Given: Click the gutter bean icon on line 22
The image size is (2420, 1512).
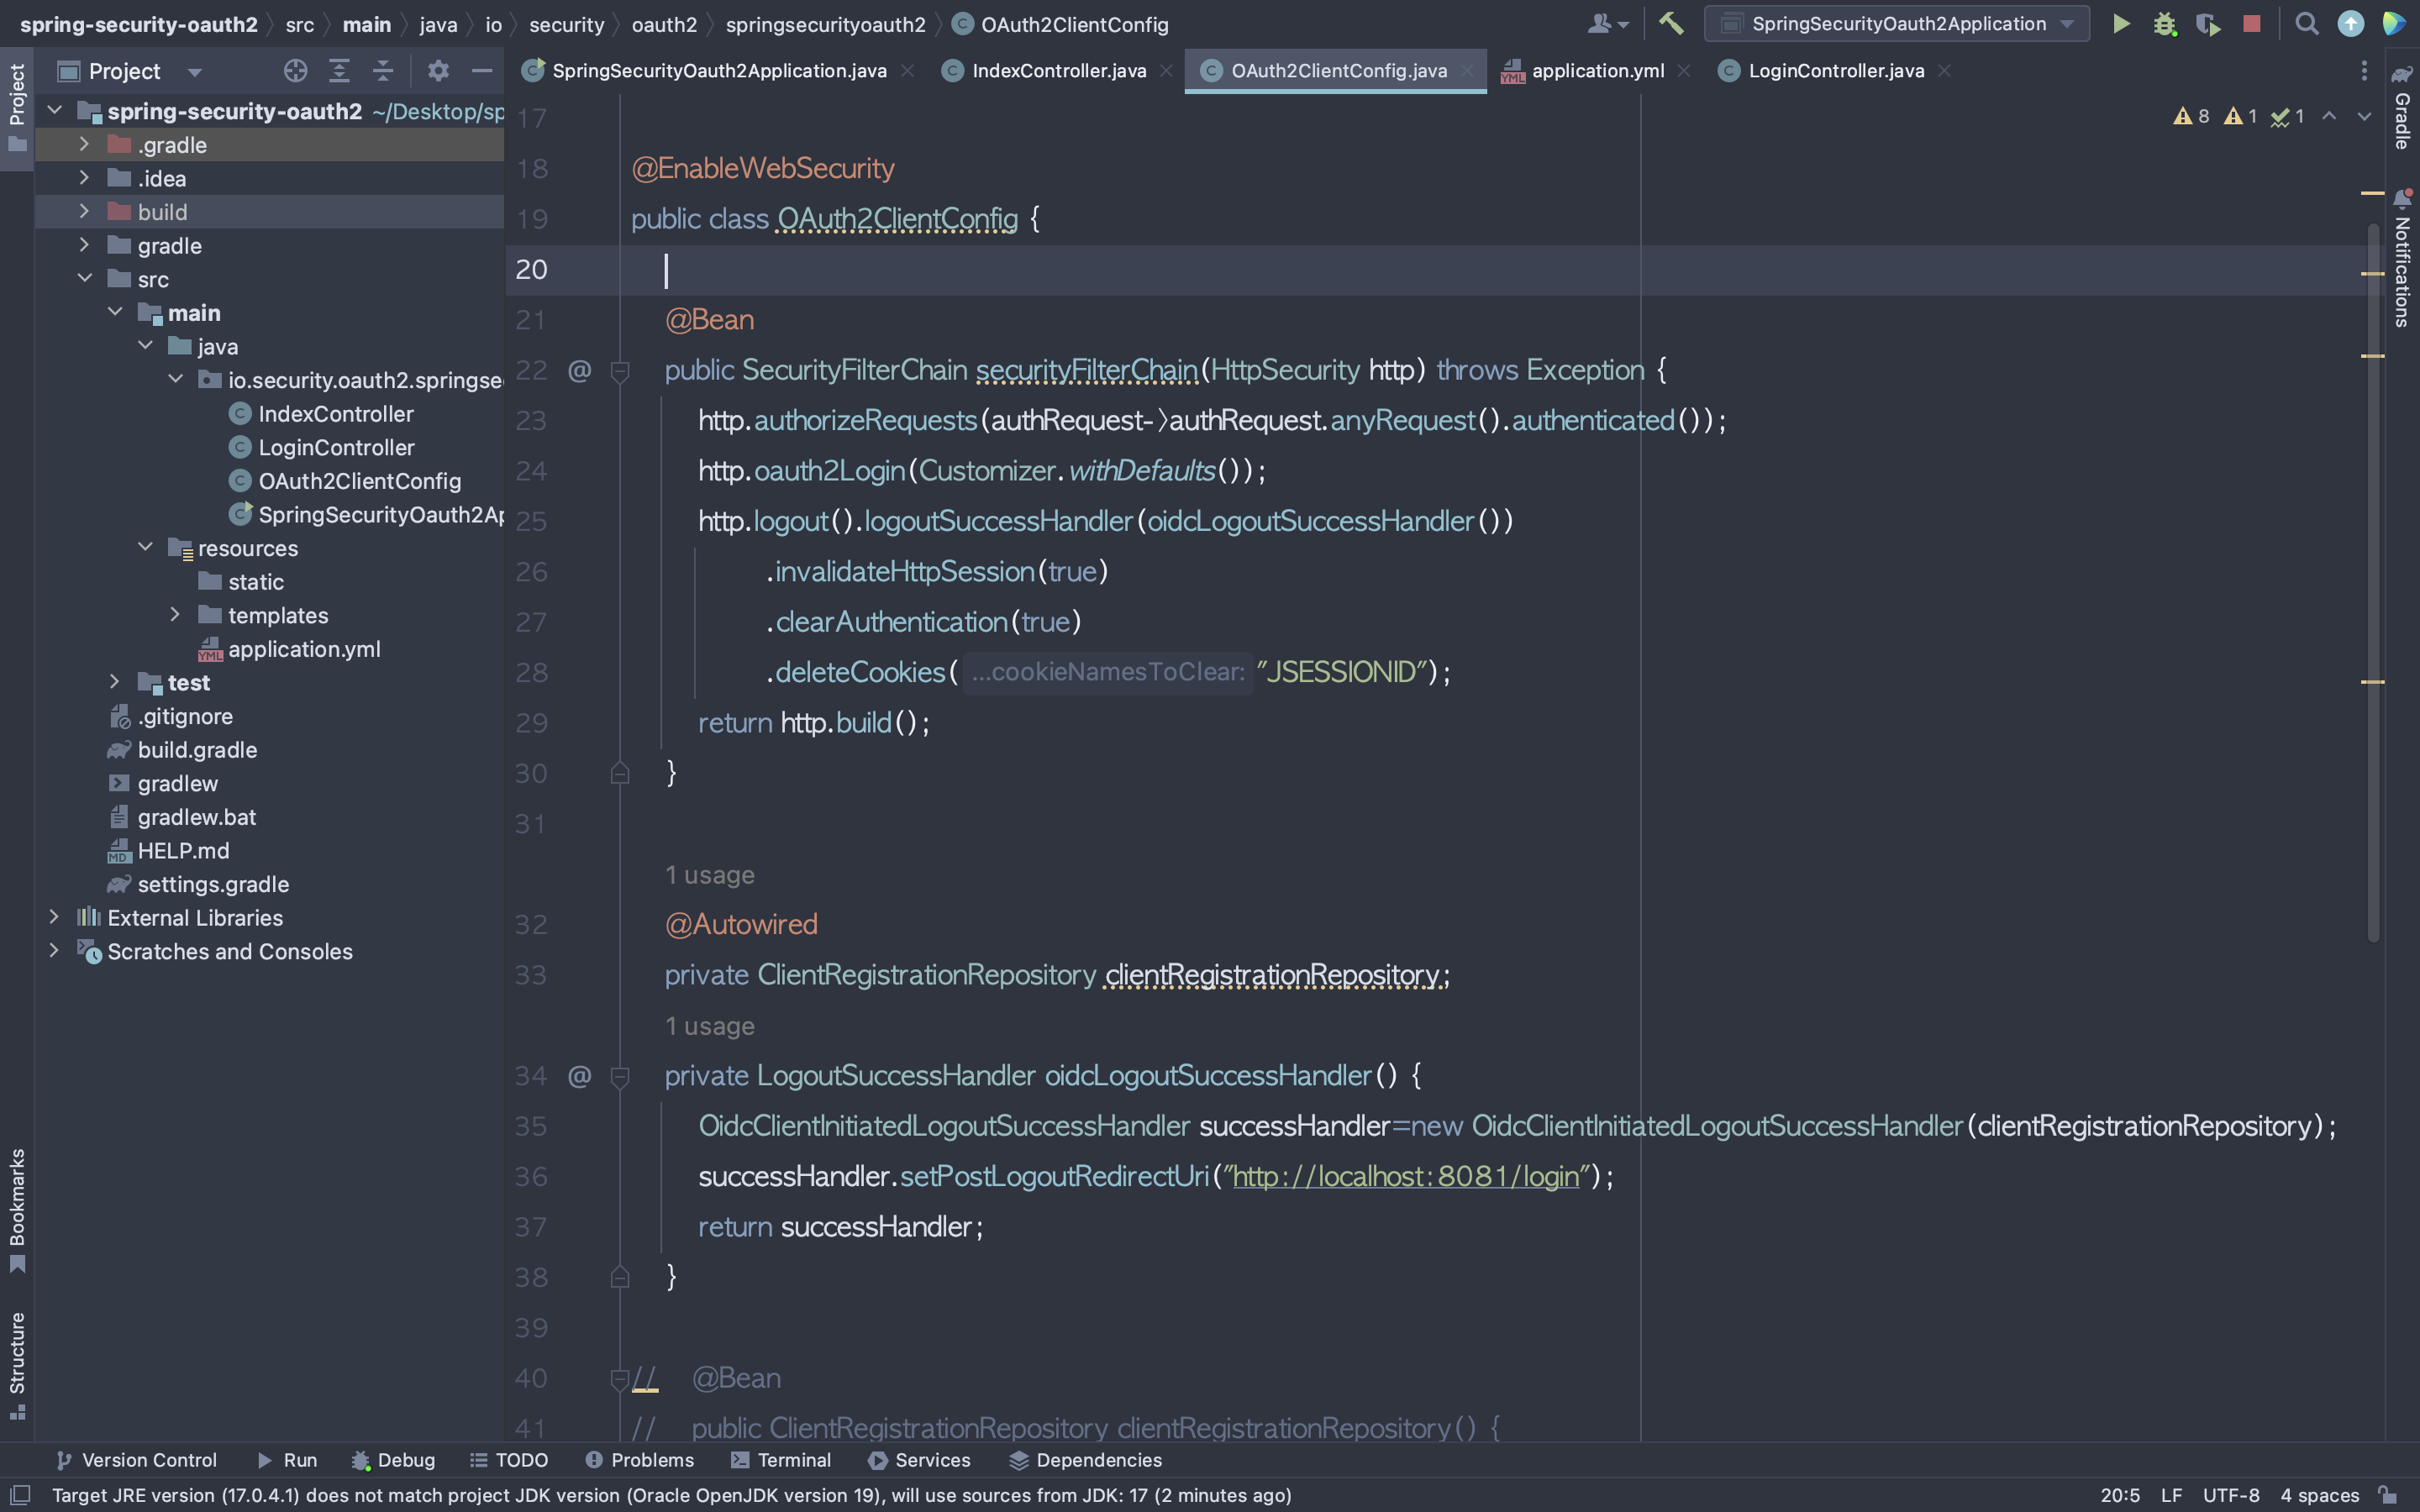Looking at the screenshot, I should 580,371.
